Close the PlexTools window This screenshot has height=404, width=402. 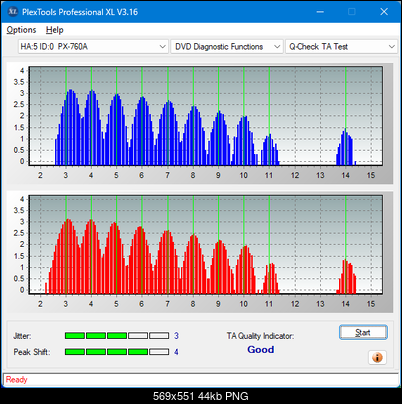[x=384, y=12]
